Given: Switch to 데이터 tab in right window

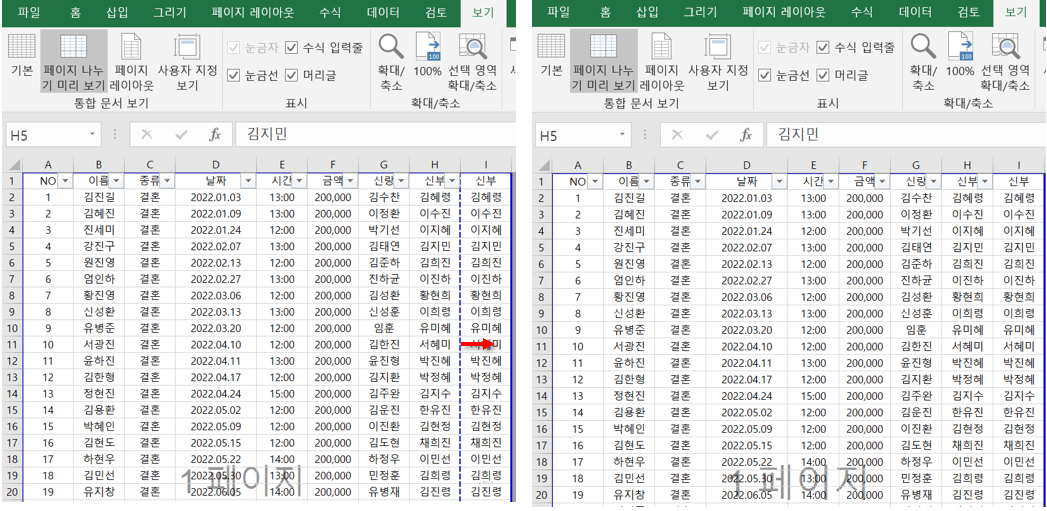Looking at the screenshot, I should pyautogui.click(x=915, y=12).
